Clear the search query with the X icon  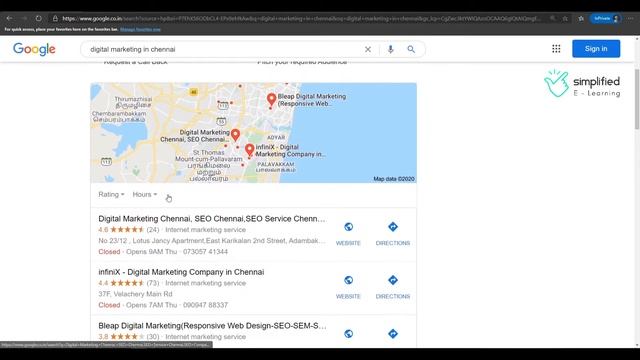click(368, 49)
